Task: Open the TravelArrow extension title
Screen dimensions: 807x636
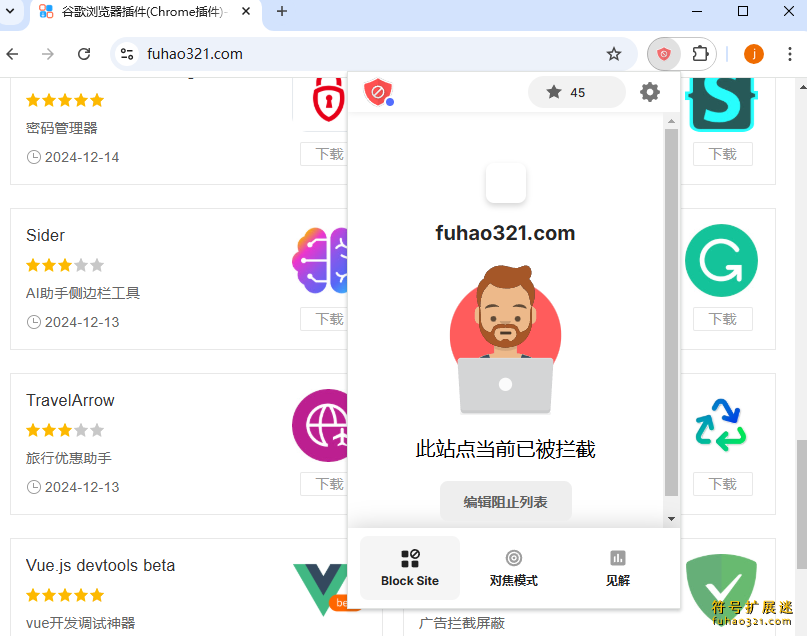Action: (x=70, y=400)
